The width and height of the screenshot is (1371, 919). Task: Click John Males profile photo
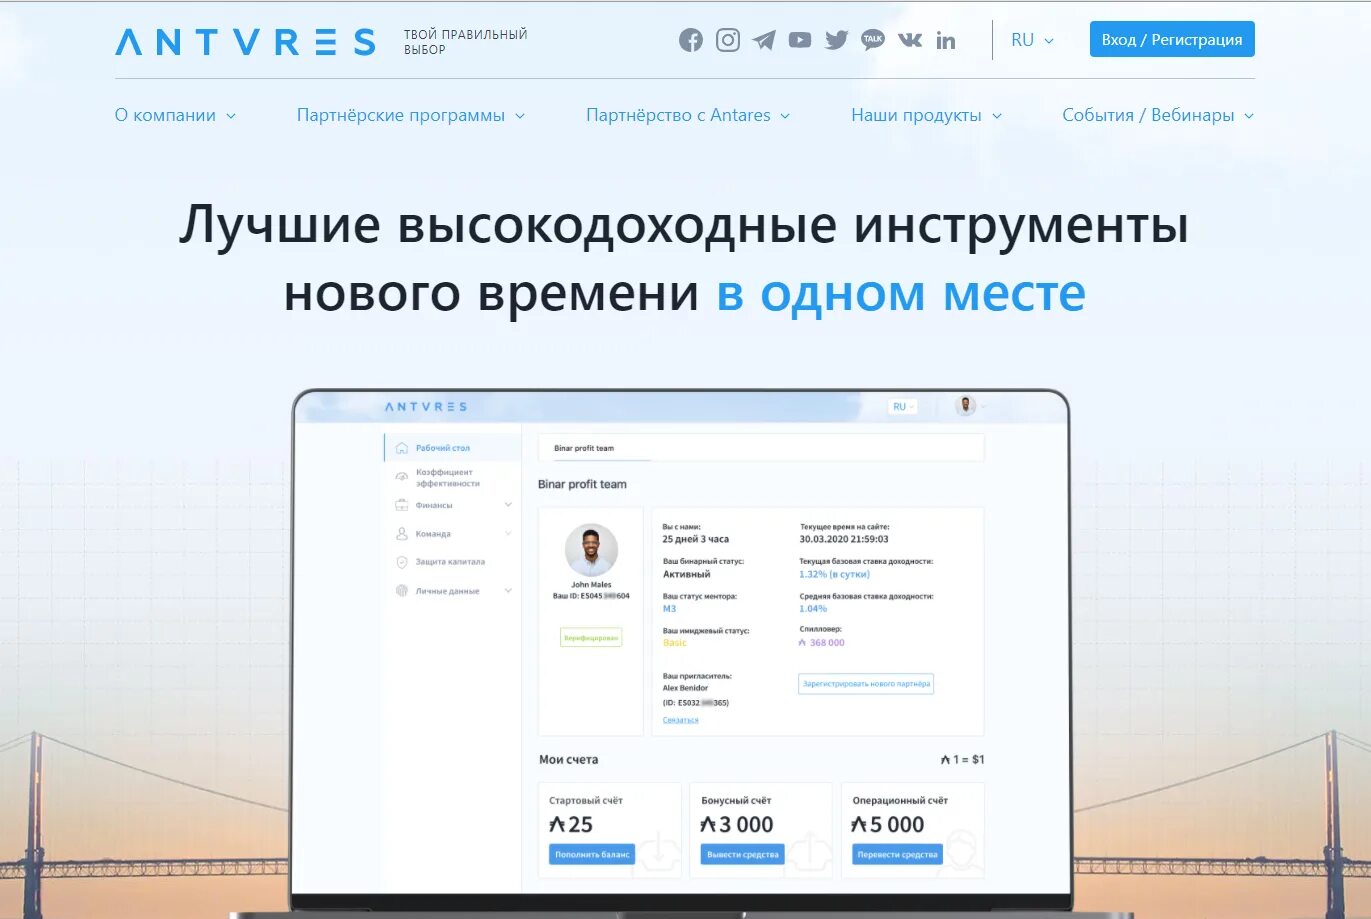[x=591, y=551]
